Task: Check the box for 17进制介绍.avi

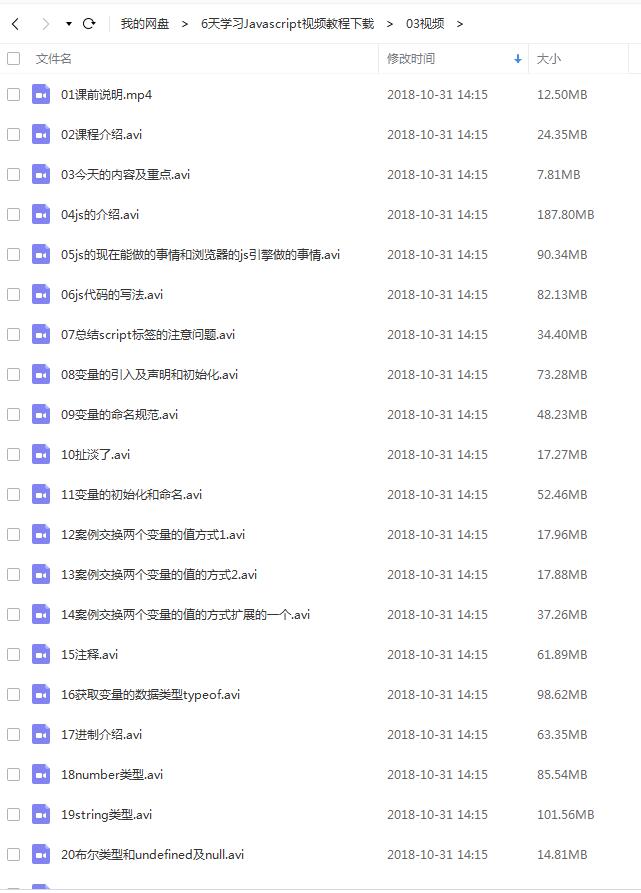Action: 14,735
